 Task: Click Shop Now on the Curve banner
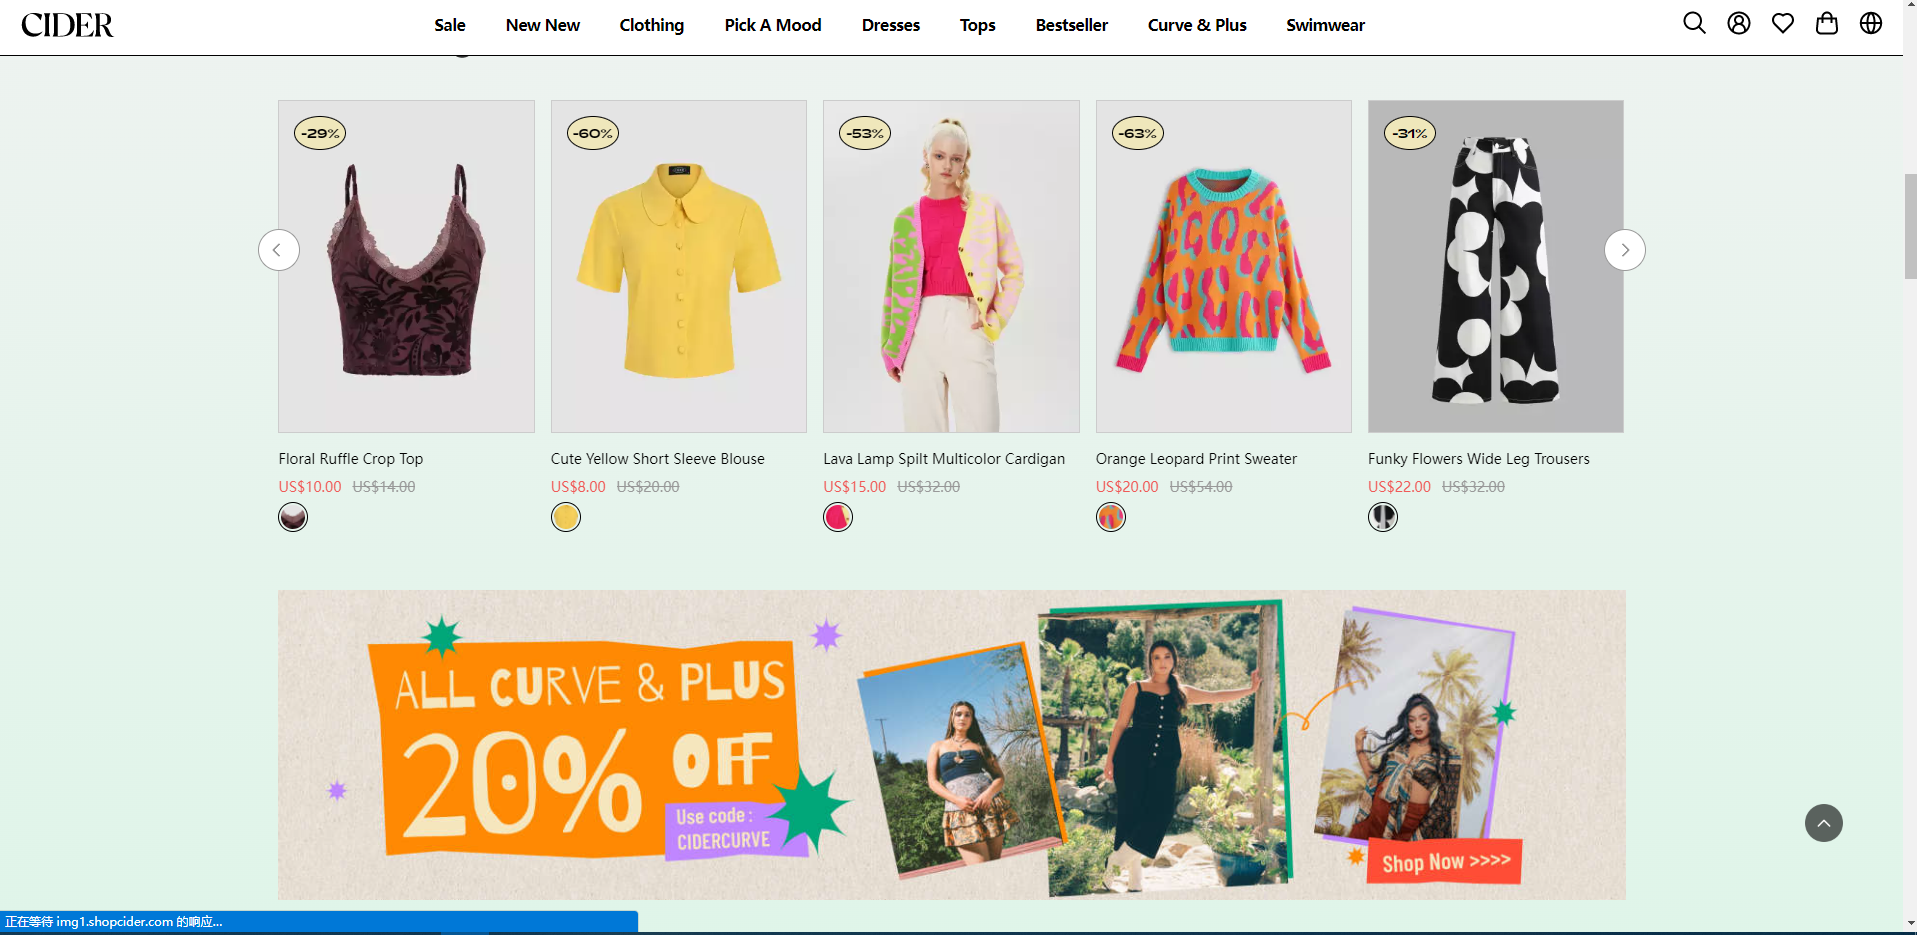coord(1445,862)
